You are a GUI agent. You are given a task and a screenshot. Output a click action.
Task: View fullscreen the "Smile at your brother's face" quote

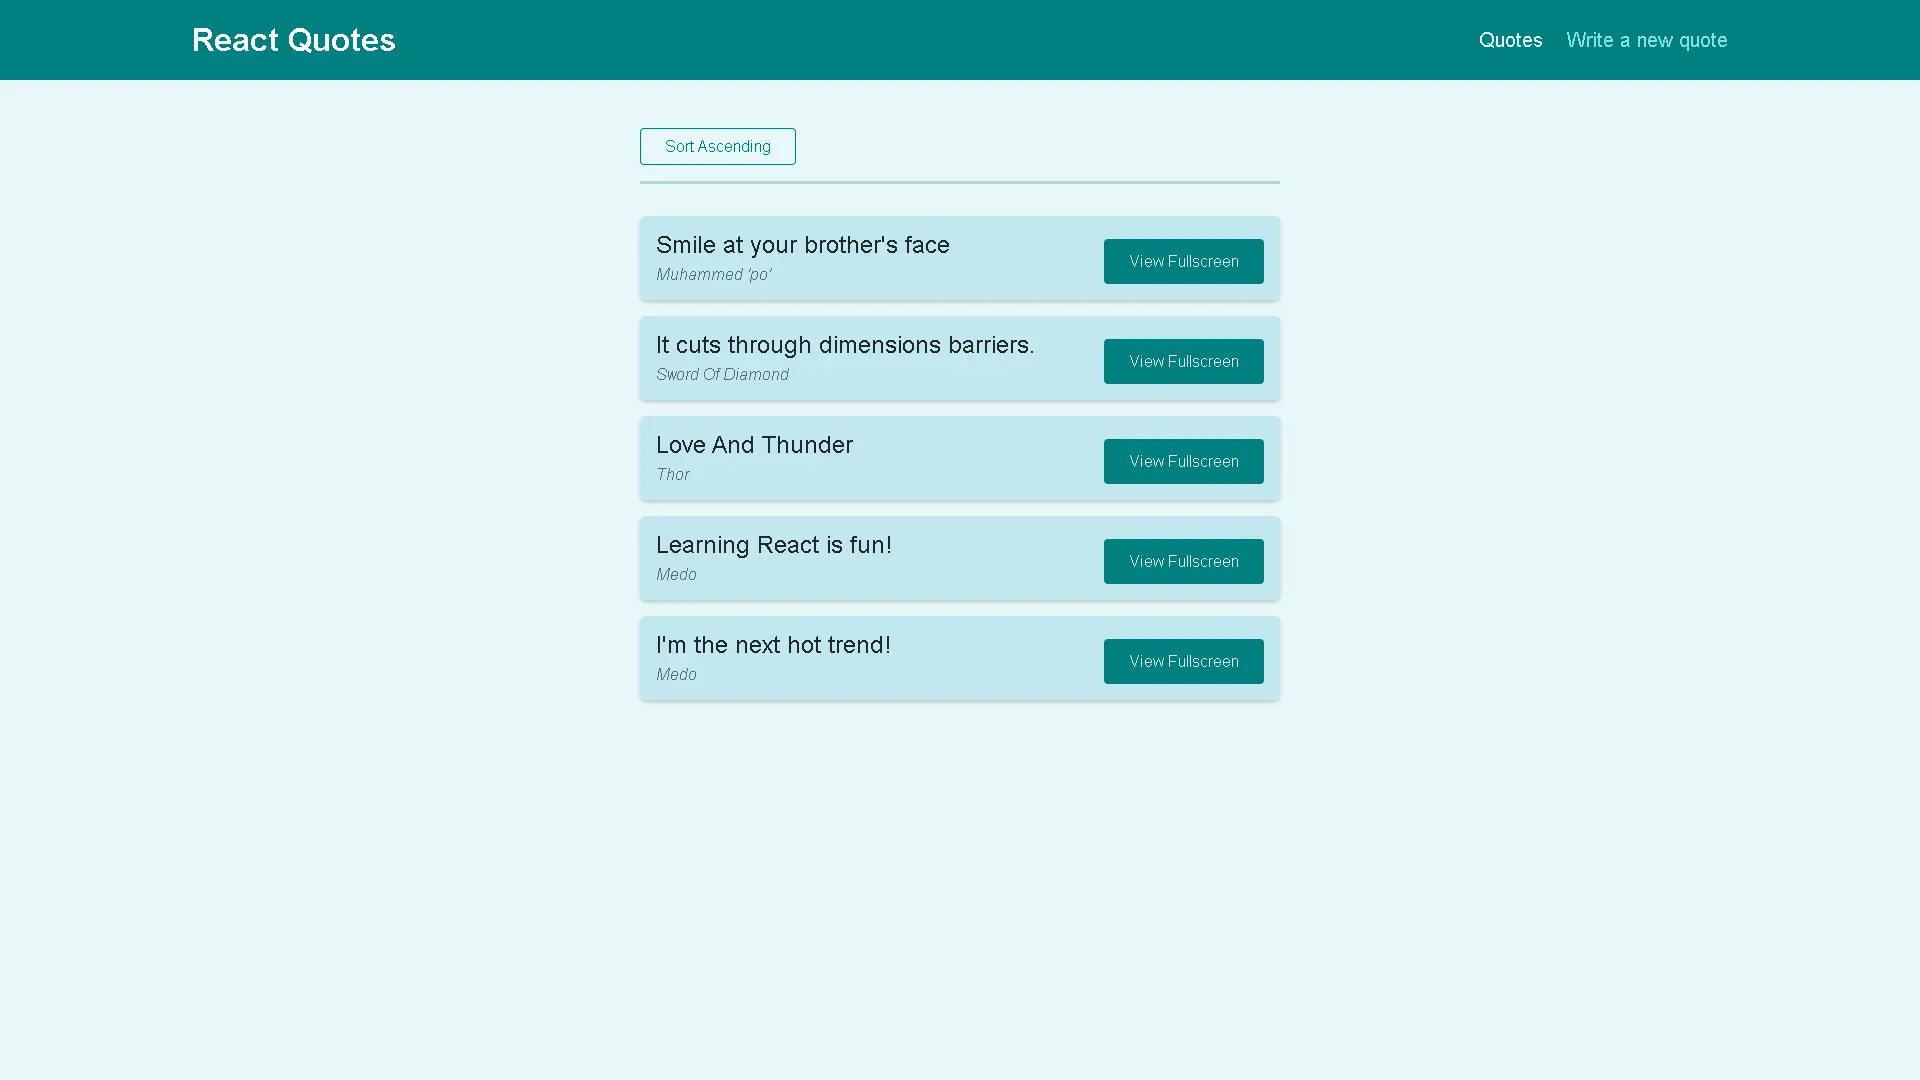point(1183,261)
